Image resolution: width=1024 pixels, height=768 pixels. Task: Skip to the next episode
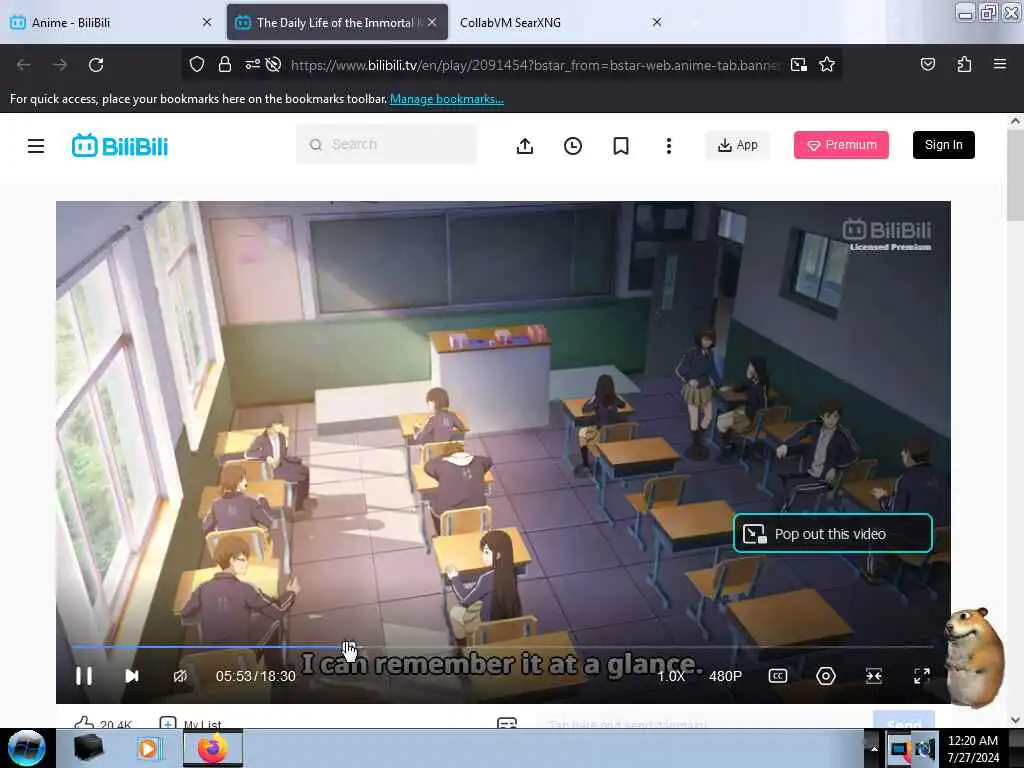click(x=132, y=676)
